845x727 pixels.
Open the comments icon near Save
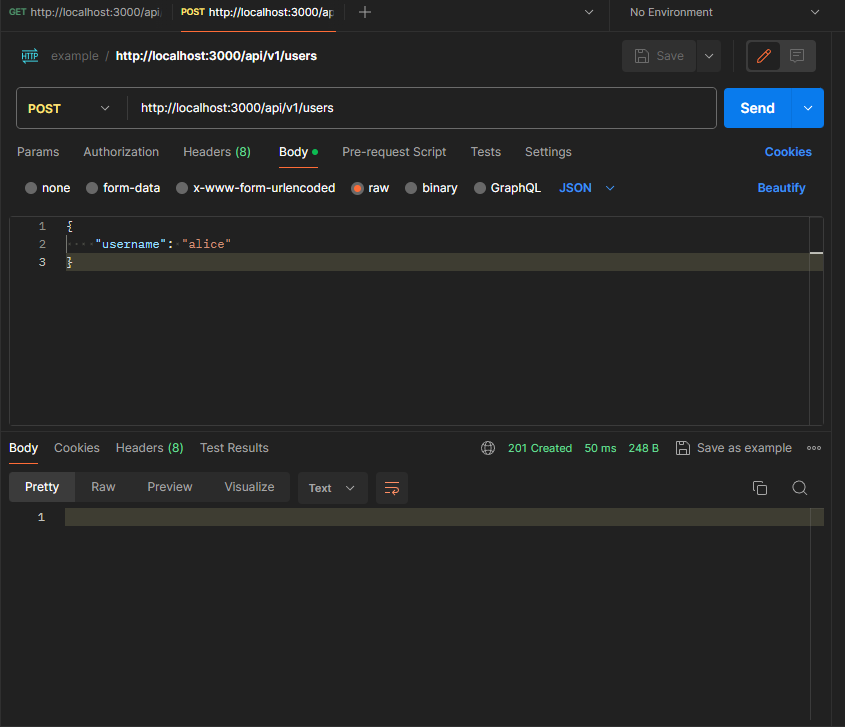point(795,55)
